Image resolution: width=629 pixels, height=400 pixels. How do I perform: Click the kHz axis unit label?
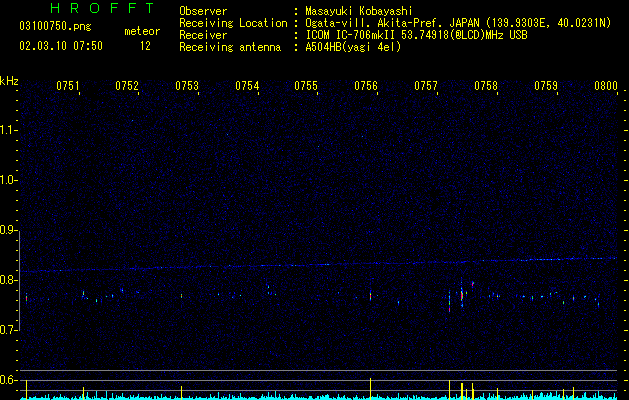pyautogui.click(x=9, y=81)
